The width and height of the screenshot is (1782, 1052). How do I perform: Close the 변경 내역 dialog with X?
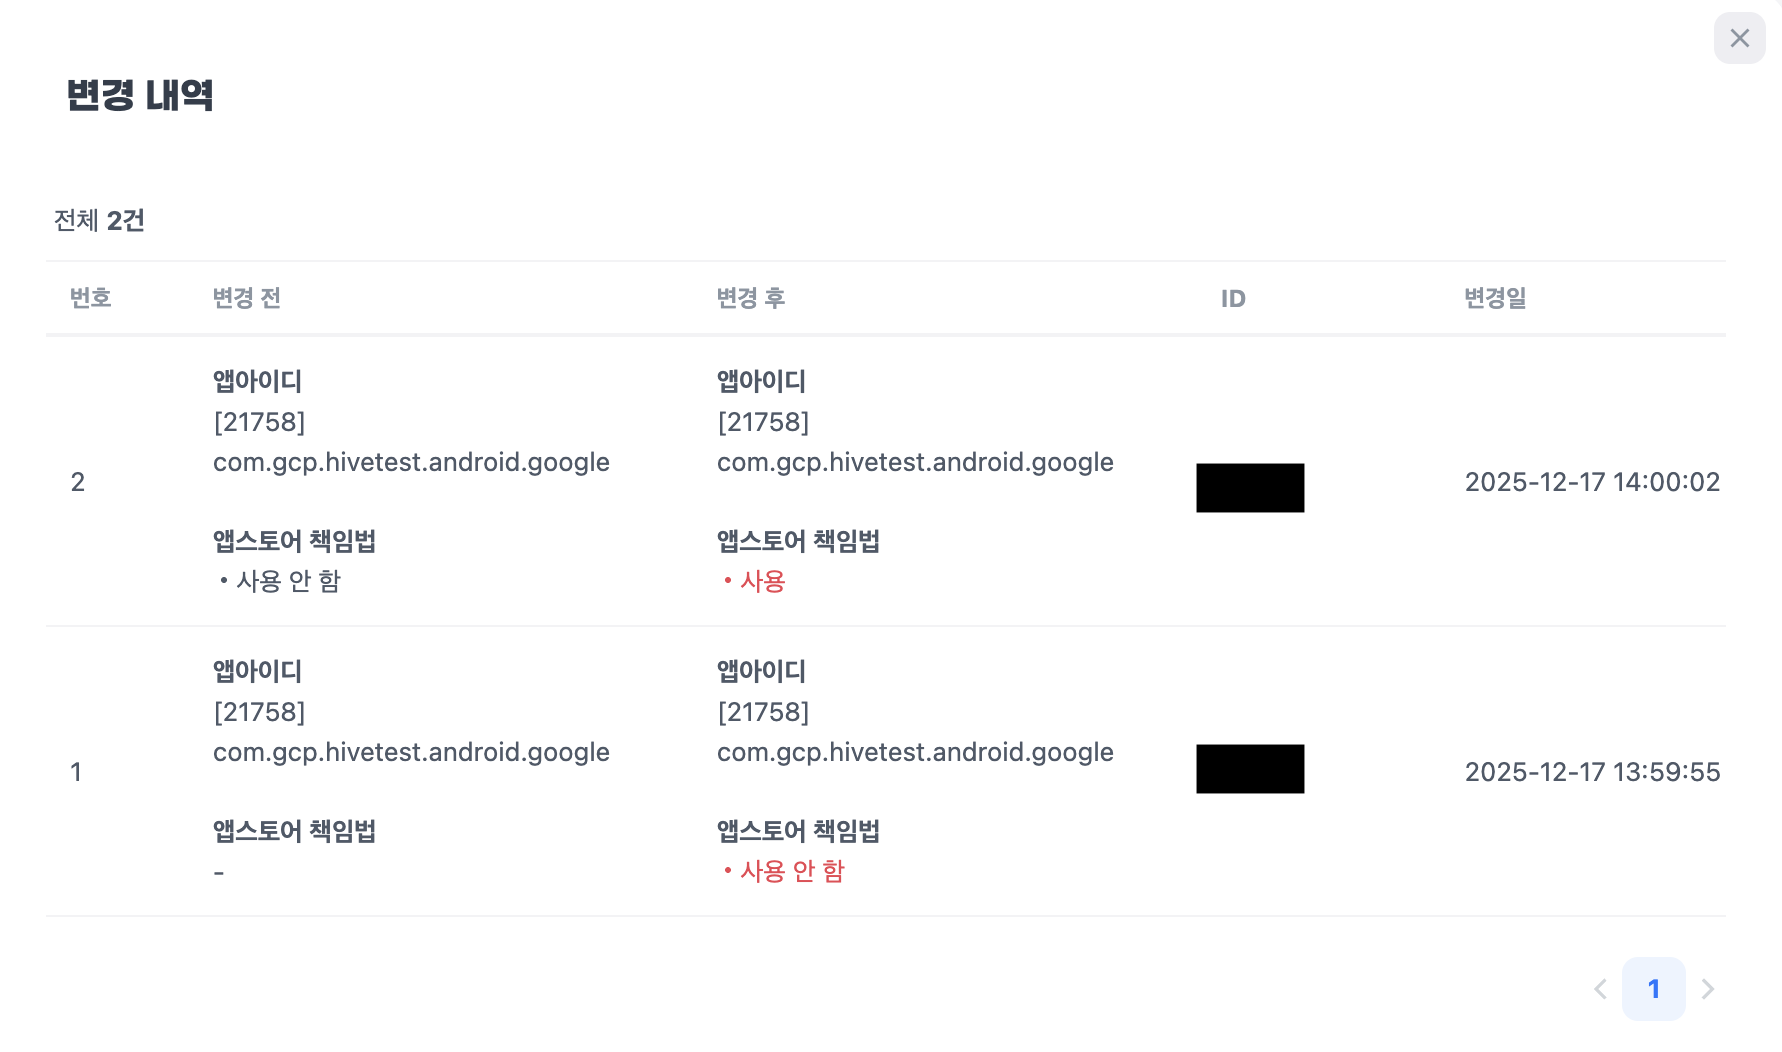click(x=1739, y=38)
